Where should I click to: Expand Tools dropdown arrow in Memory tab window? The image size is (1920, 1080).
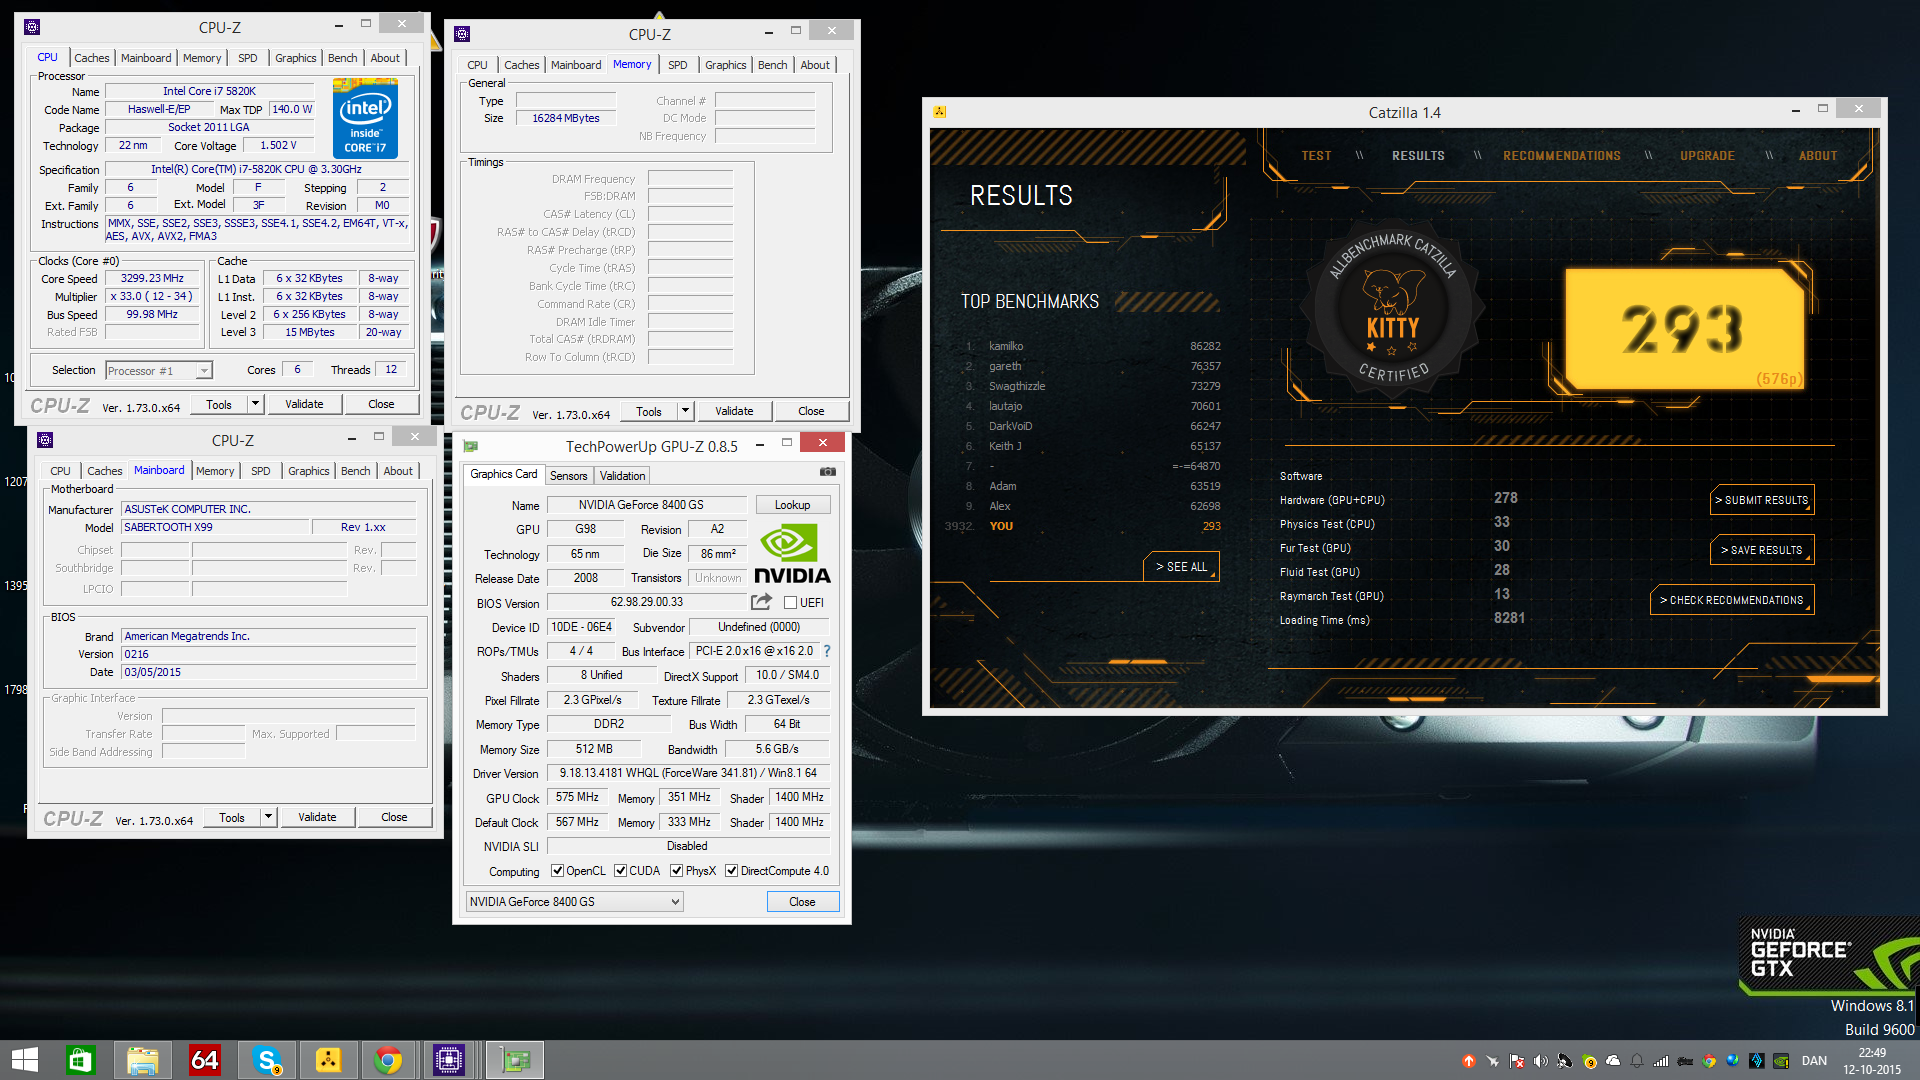tap(685, 411)
